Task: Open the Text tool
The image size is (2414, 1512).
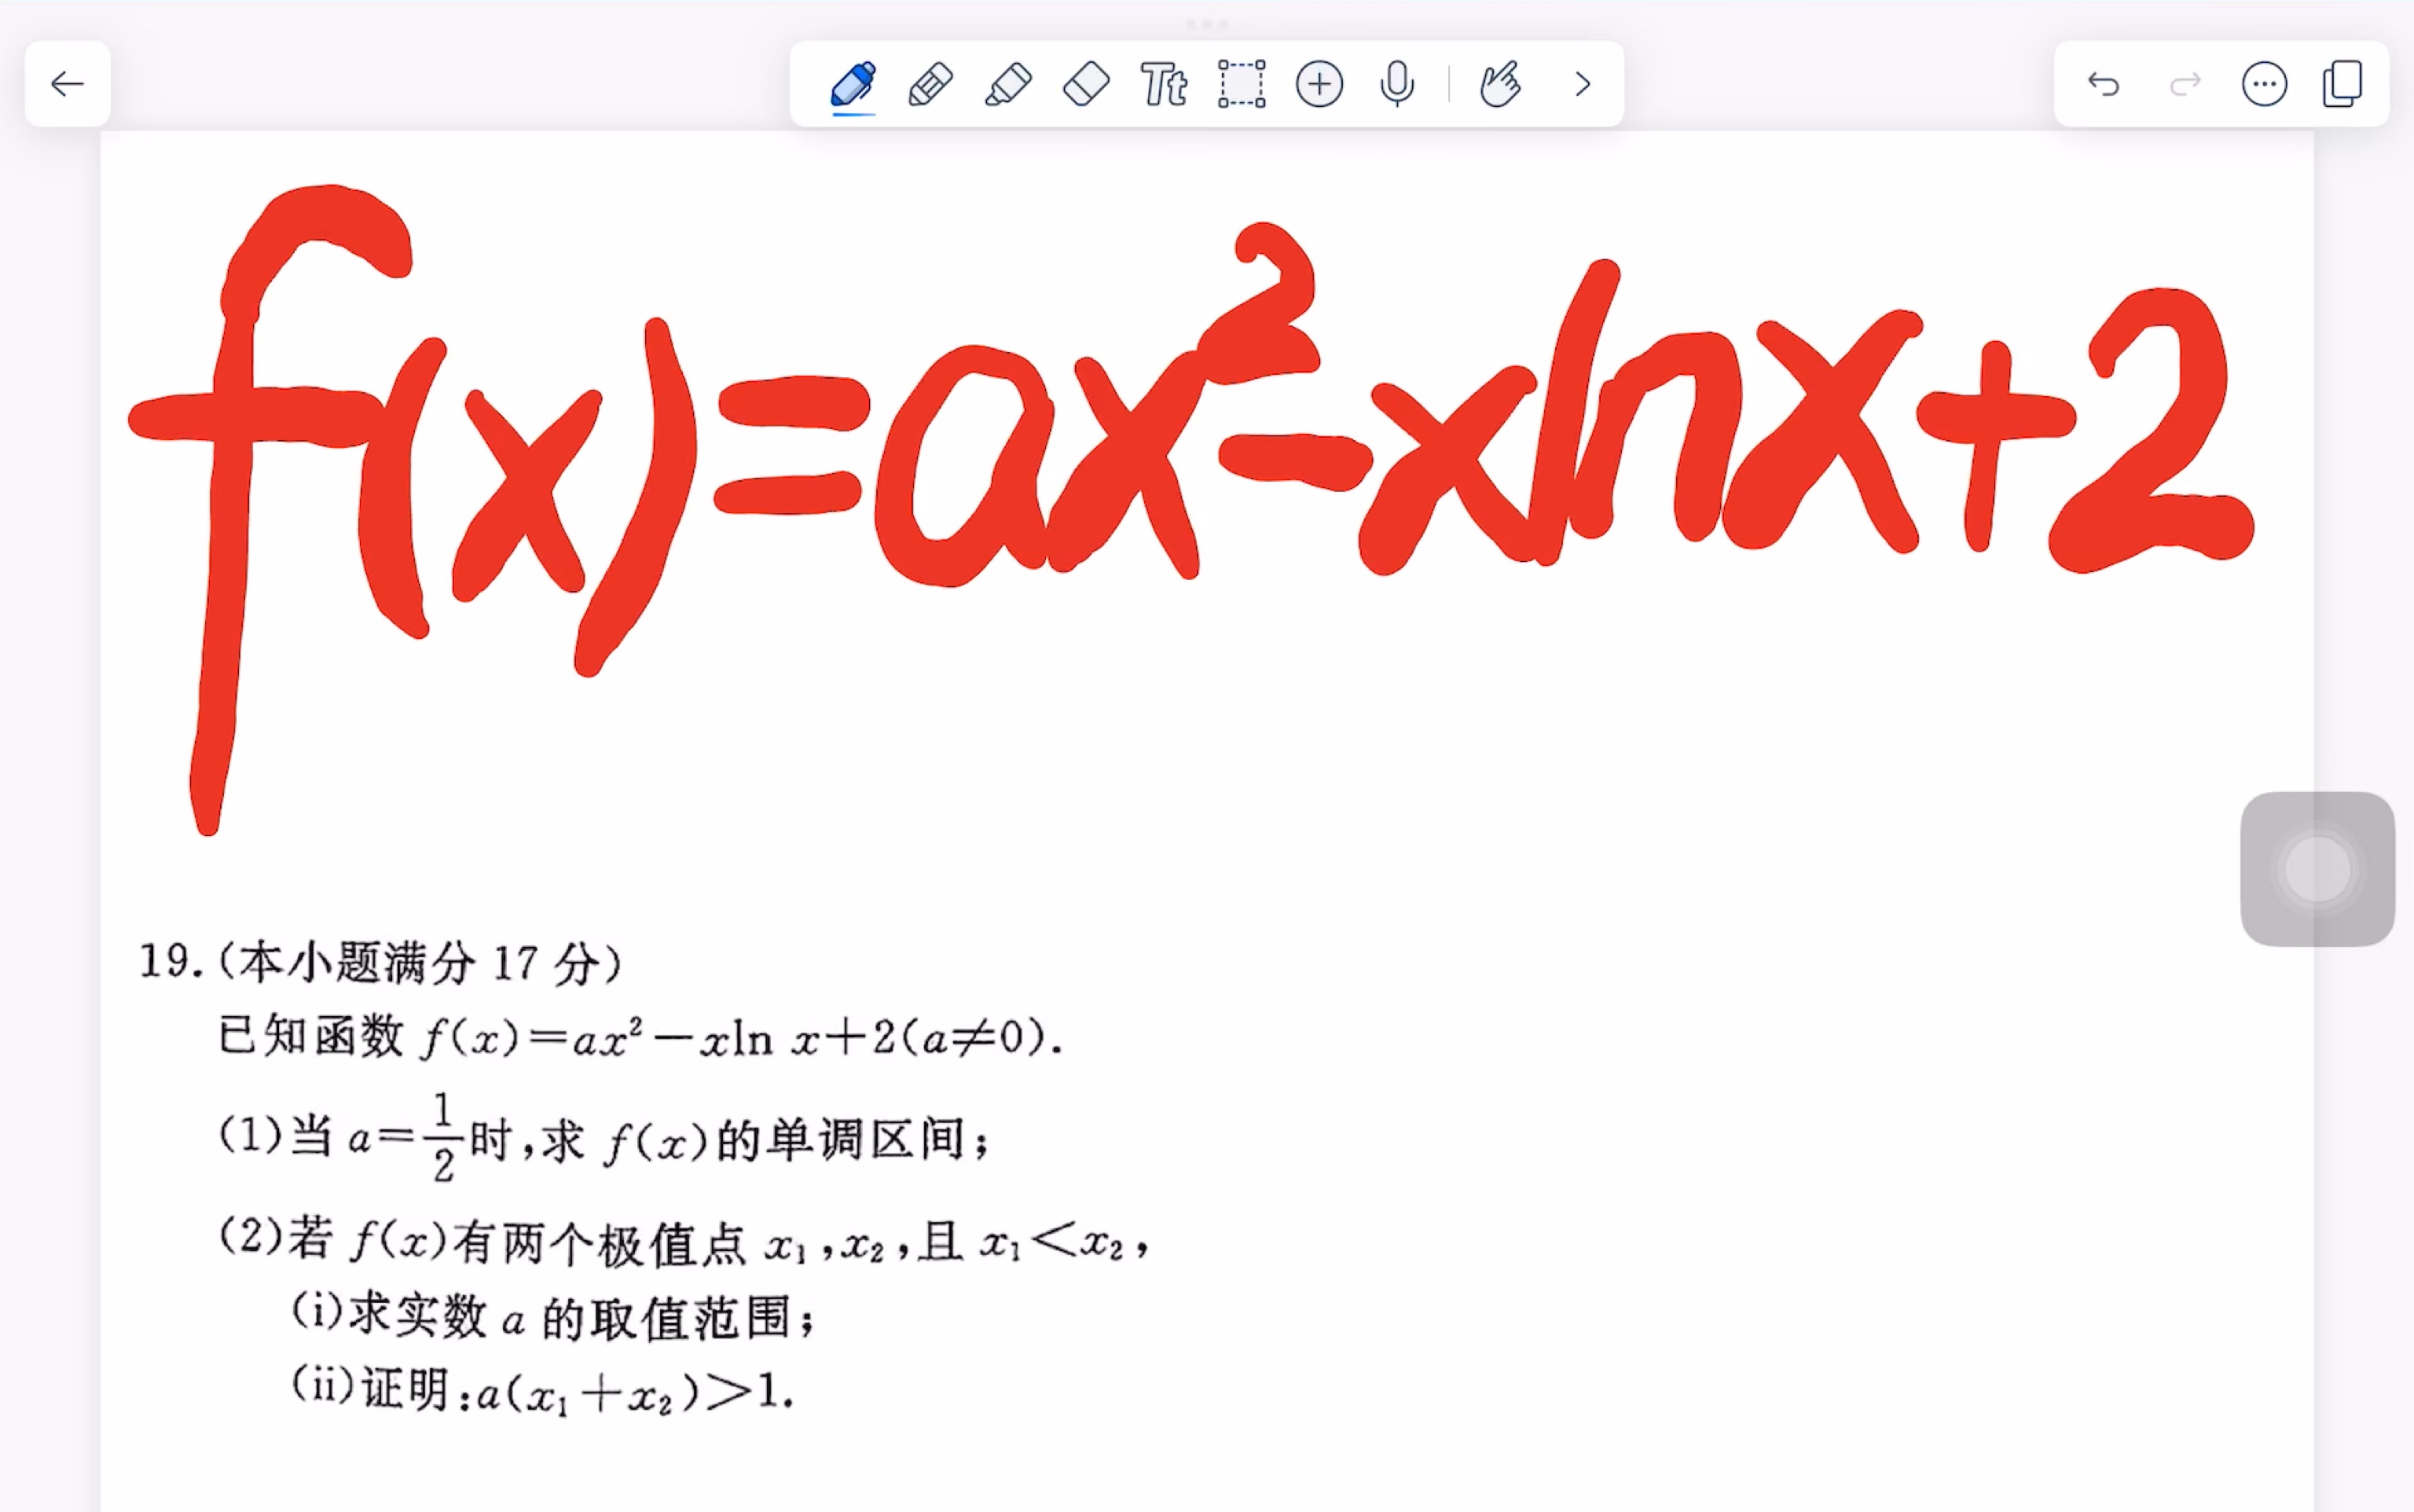Action: tap(1165, 84)
